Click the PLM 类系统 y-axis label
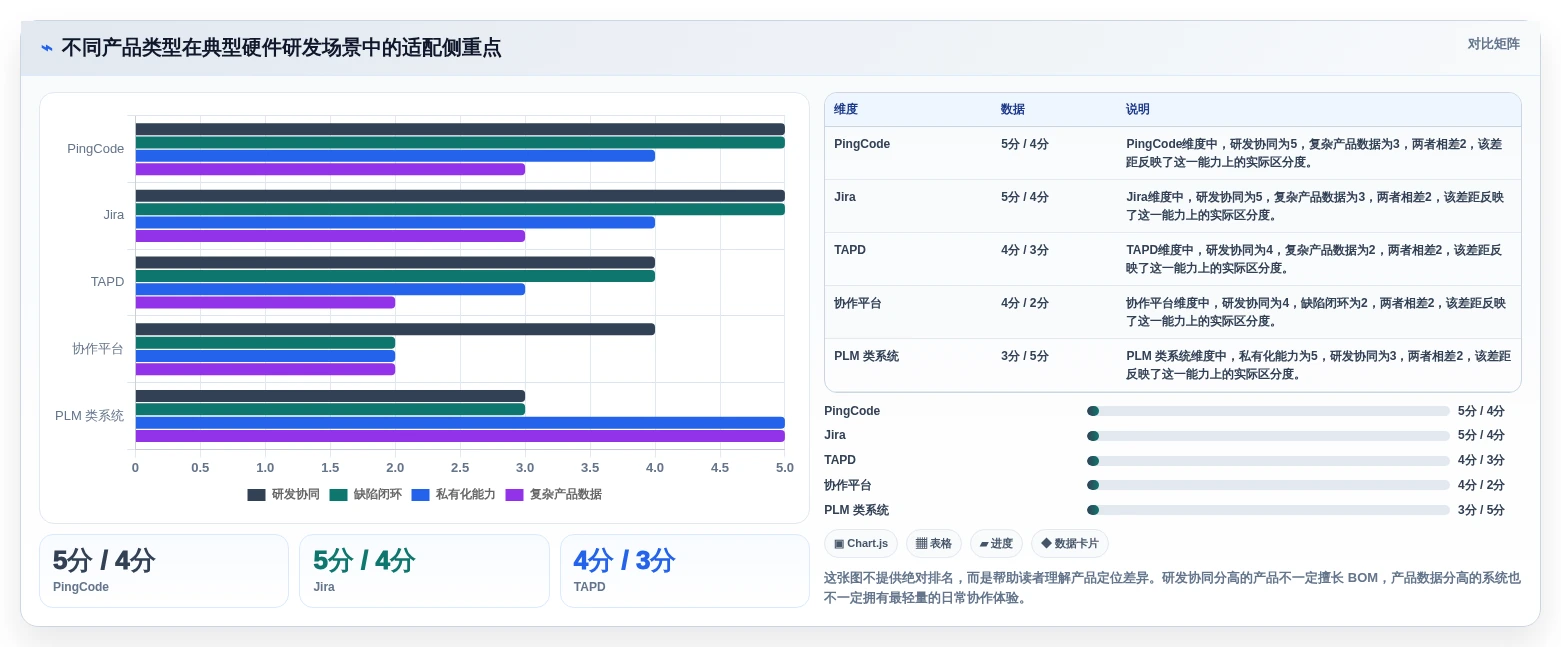The height and width of the screenshot is (647, 1561). coord(90,416)
